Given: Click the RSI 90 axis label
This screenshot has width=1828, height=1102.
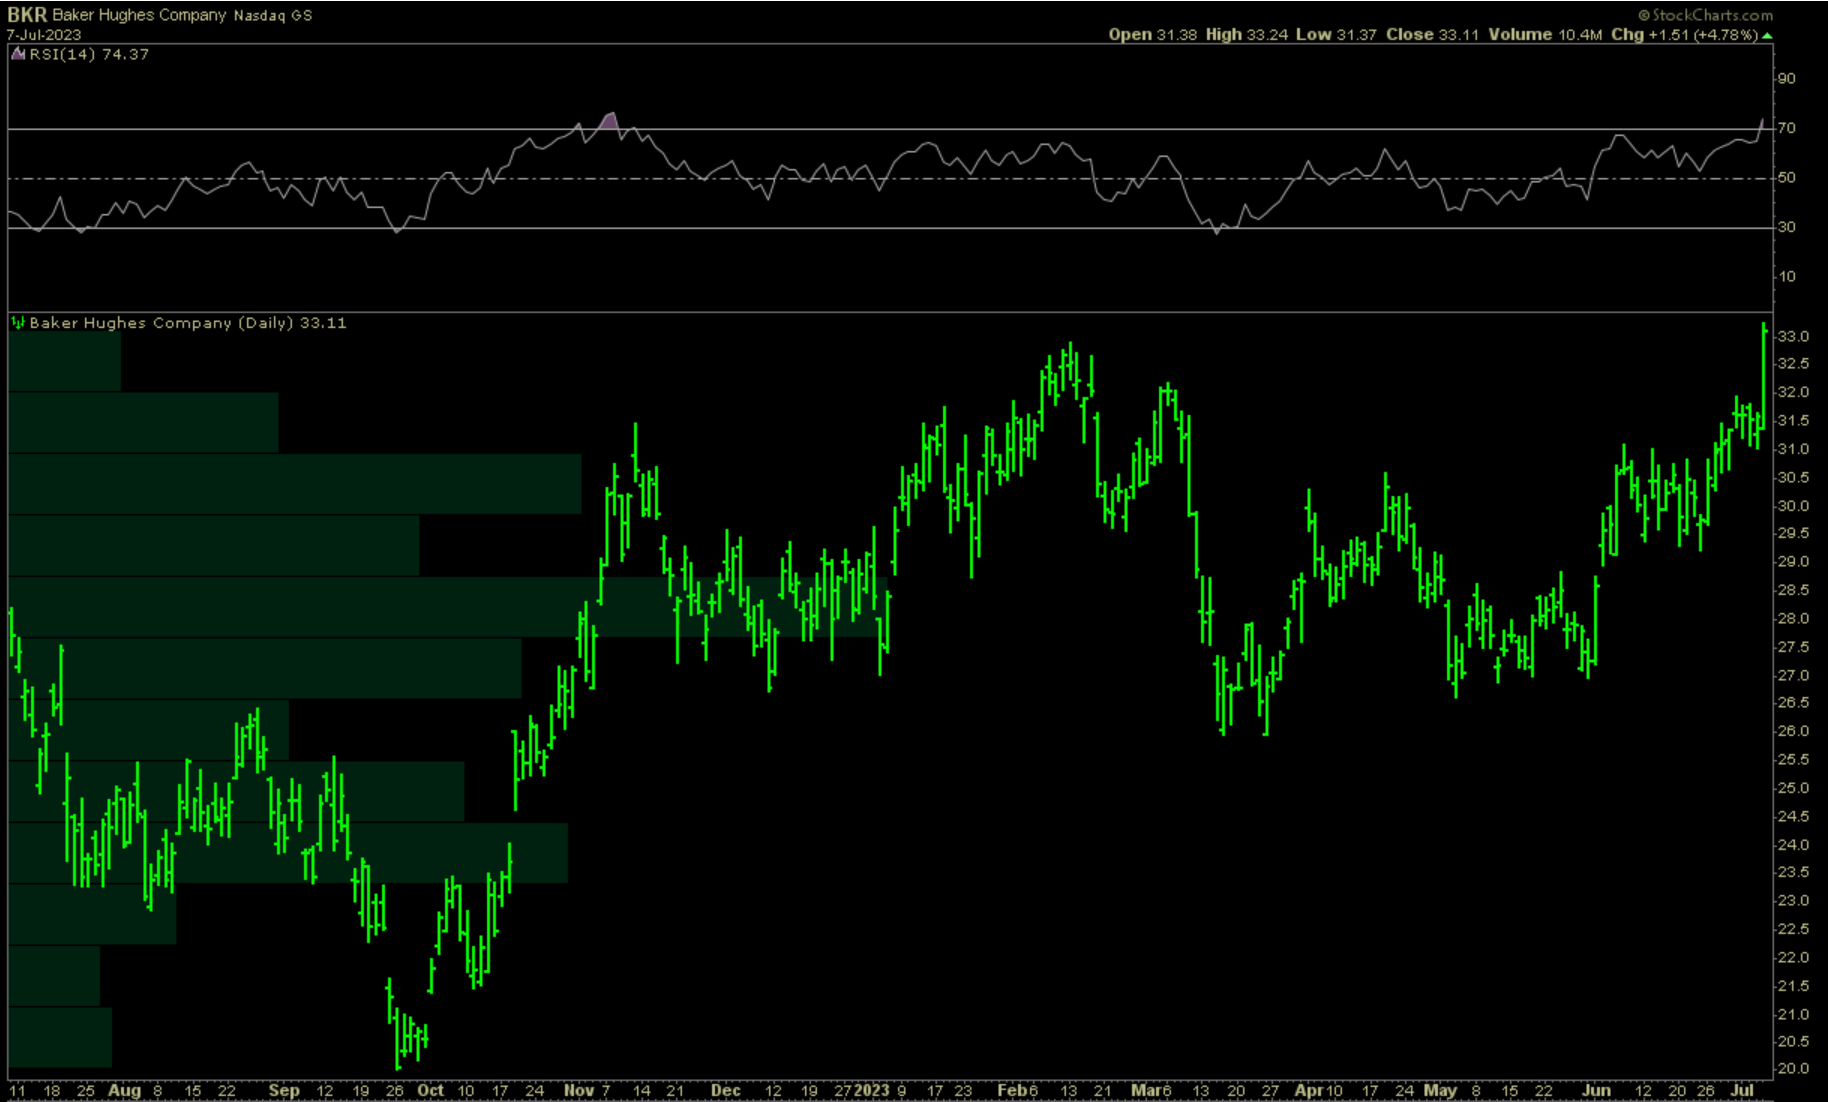Looking at the screenshot, I should (1787, 79).
